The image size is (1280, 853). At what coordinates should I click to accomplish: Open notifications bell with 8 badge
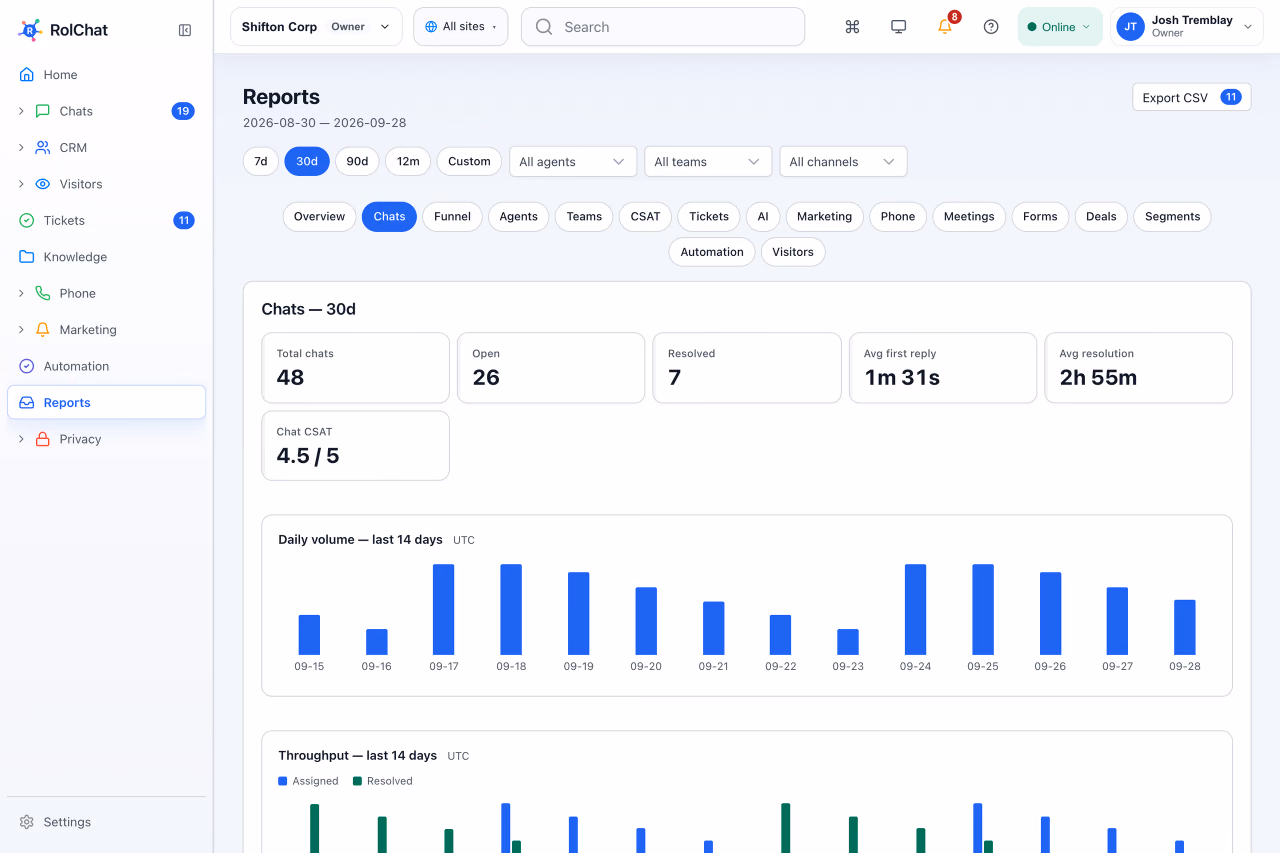(x=945, y=27)
